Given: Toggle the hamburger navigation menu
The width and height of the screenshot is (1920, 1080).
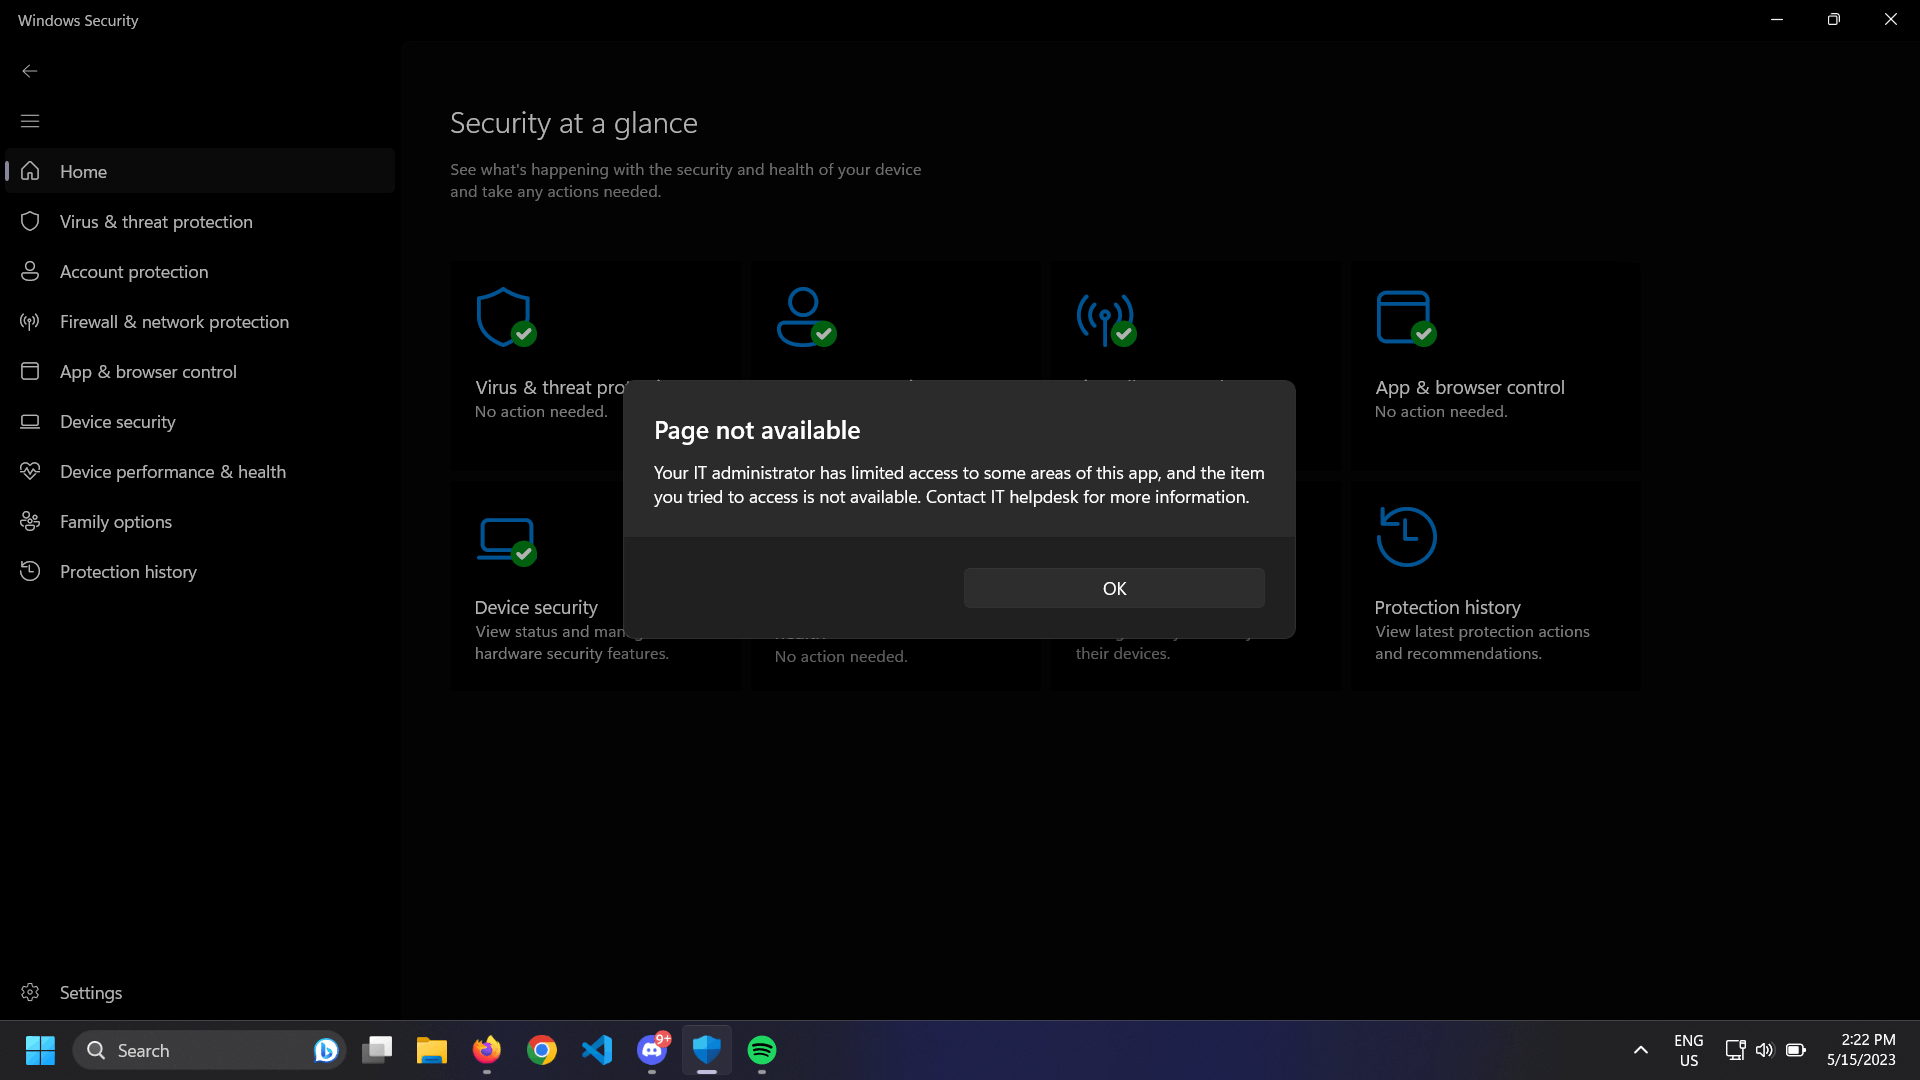Looking at the screenshot, I should click(x=30, y=121).
